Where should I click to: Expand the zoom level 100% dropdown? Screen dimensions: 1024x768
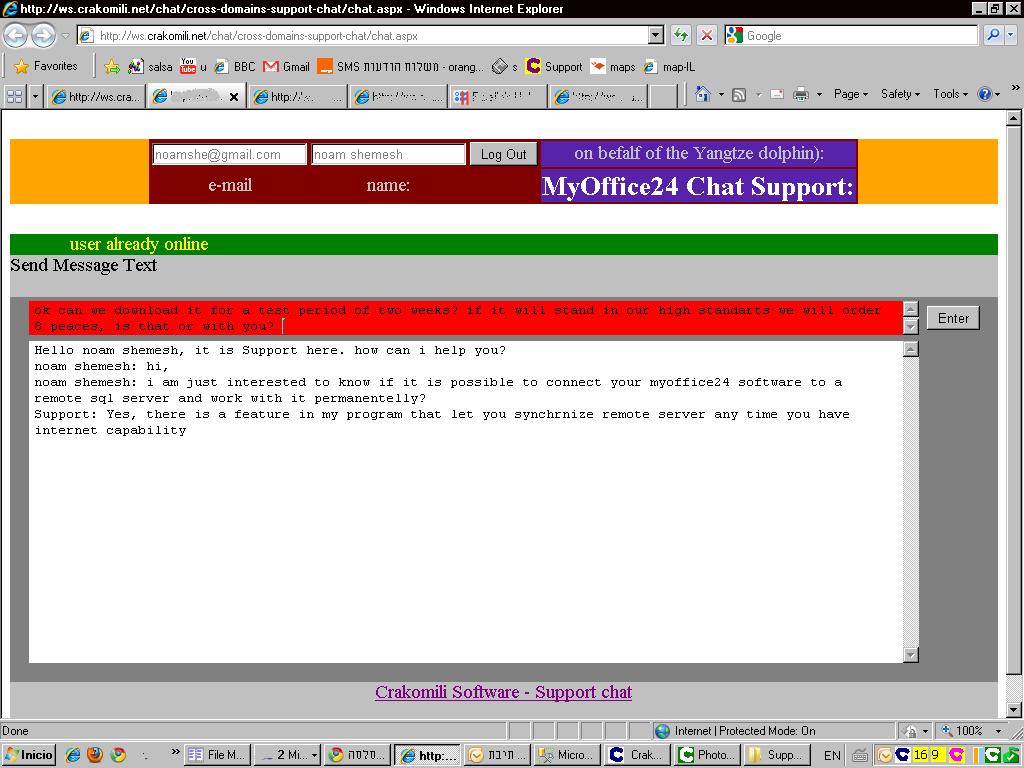pos(998,731)
